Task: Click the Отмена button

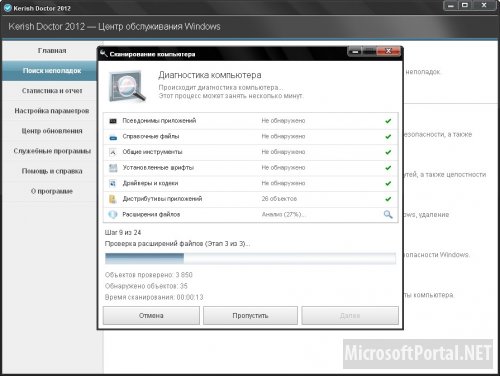Action: [x=151, y=315]
